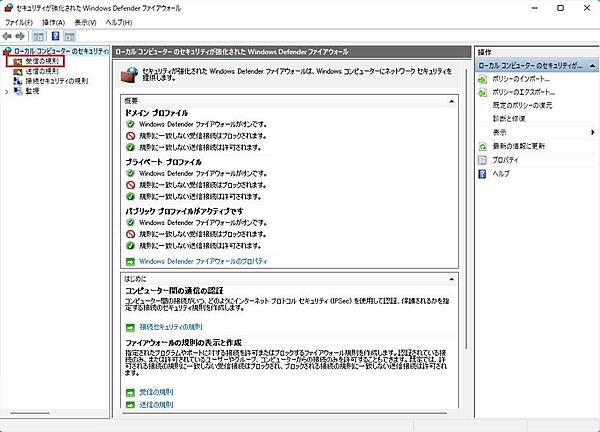Click the center pane horizontal scrollbar
This screenshot has width=600, height=432.
284,413
